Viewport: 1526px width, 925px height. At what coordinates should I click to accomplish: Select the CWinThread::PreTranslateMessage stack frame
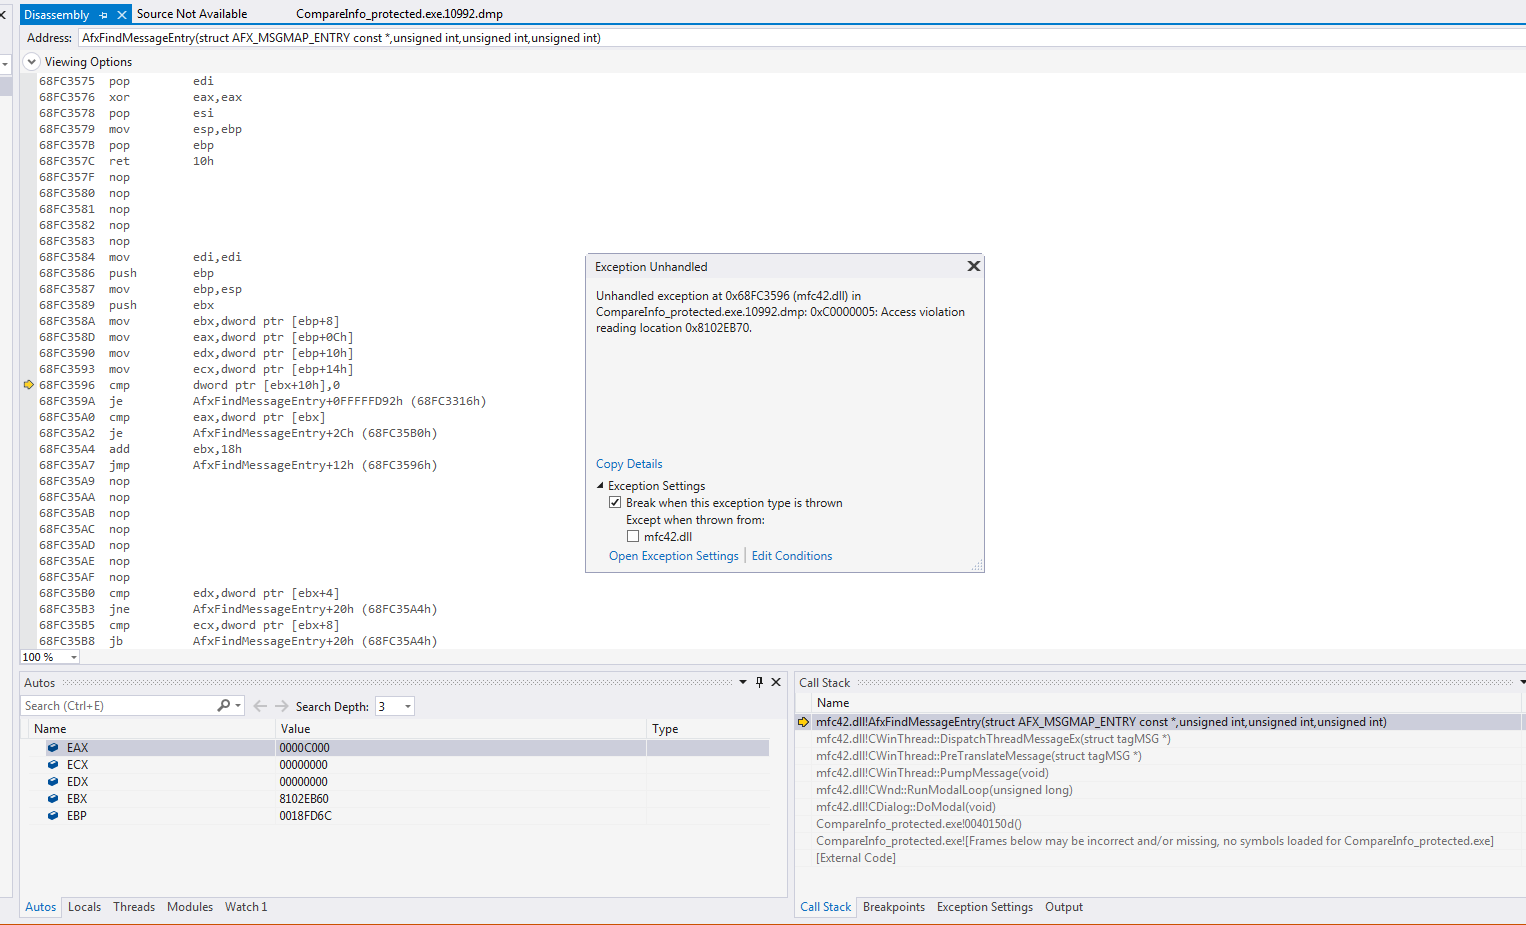979,756
